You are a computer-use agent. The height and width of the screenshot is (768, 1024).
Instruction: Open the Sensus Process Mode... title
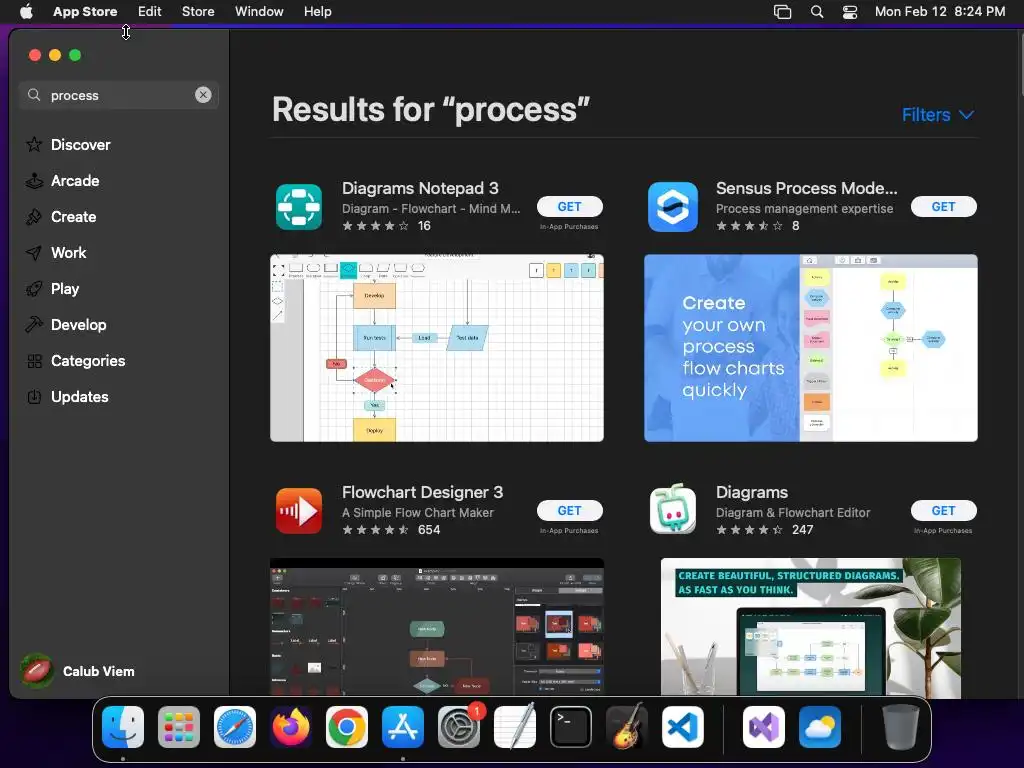click(807, 188)
